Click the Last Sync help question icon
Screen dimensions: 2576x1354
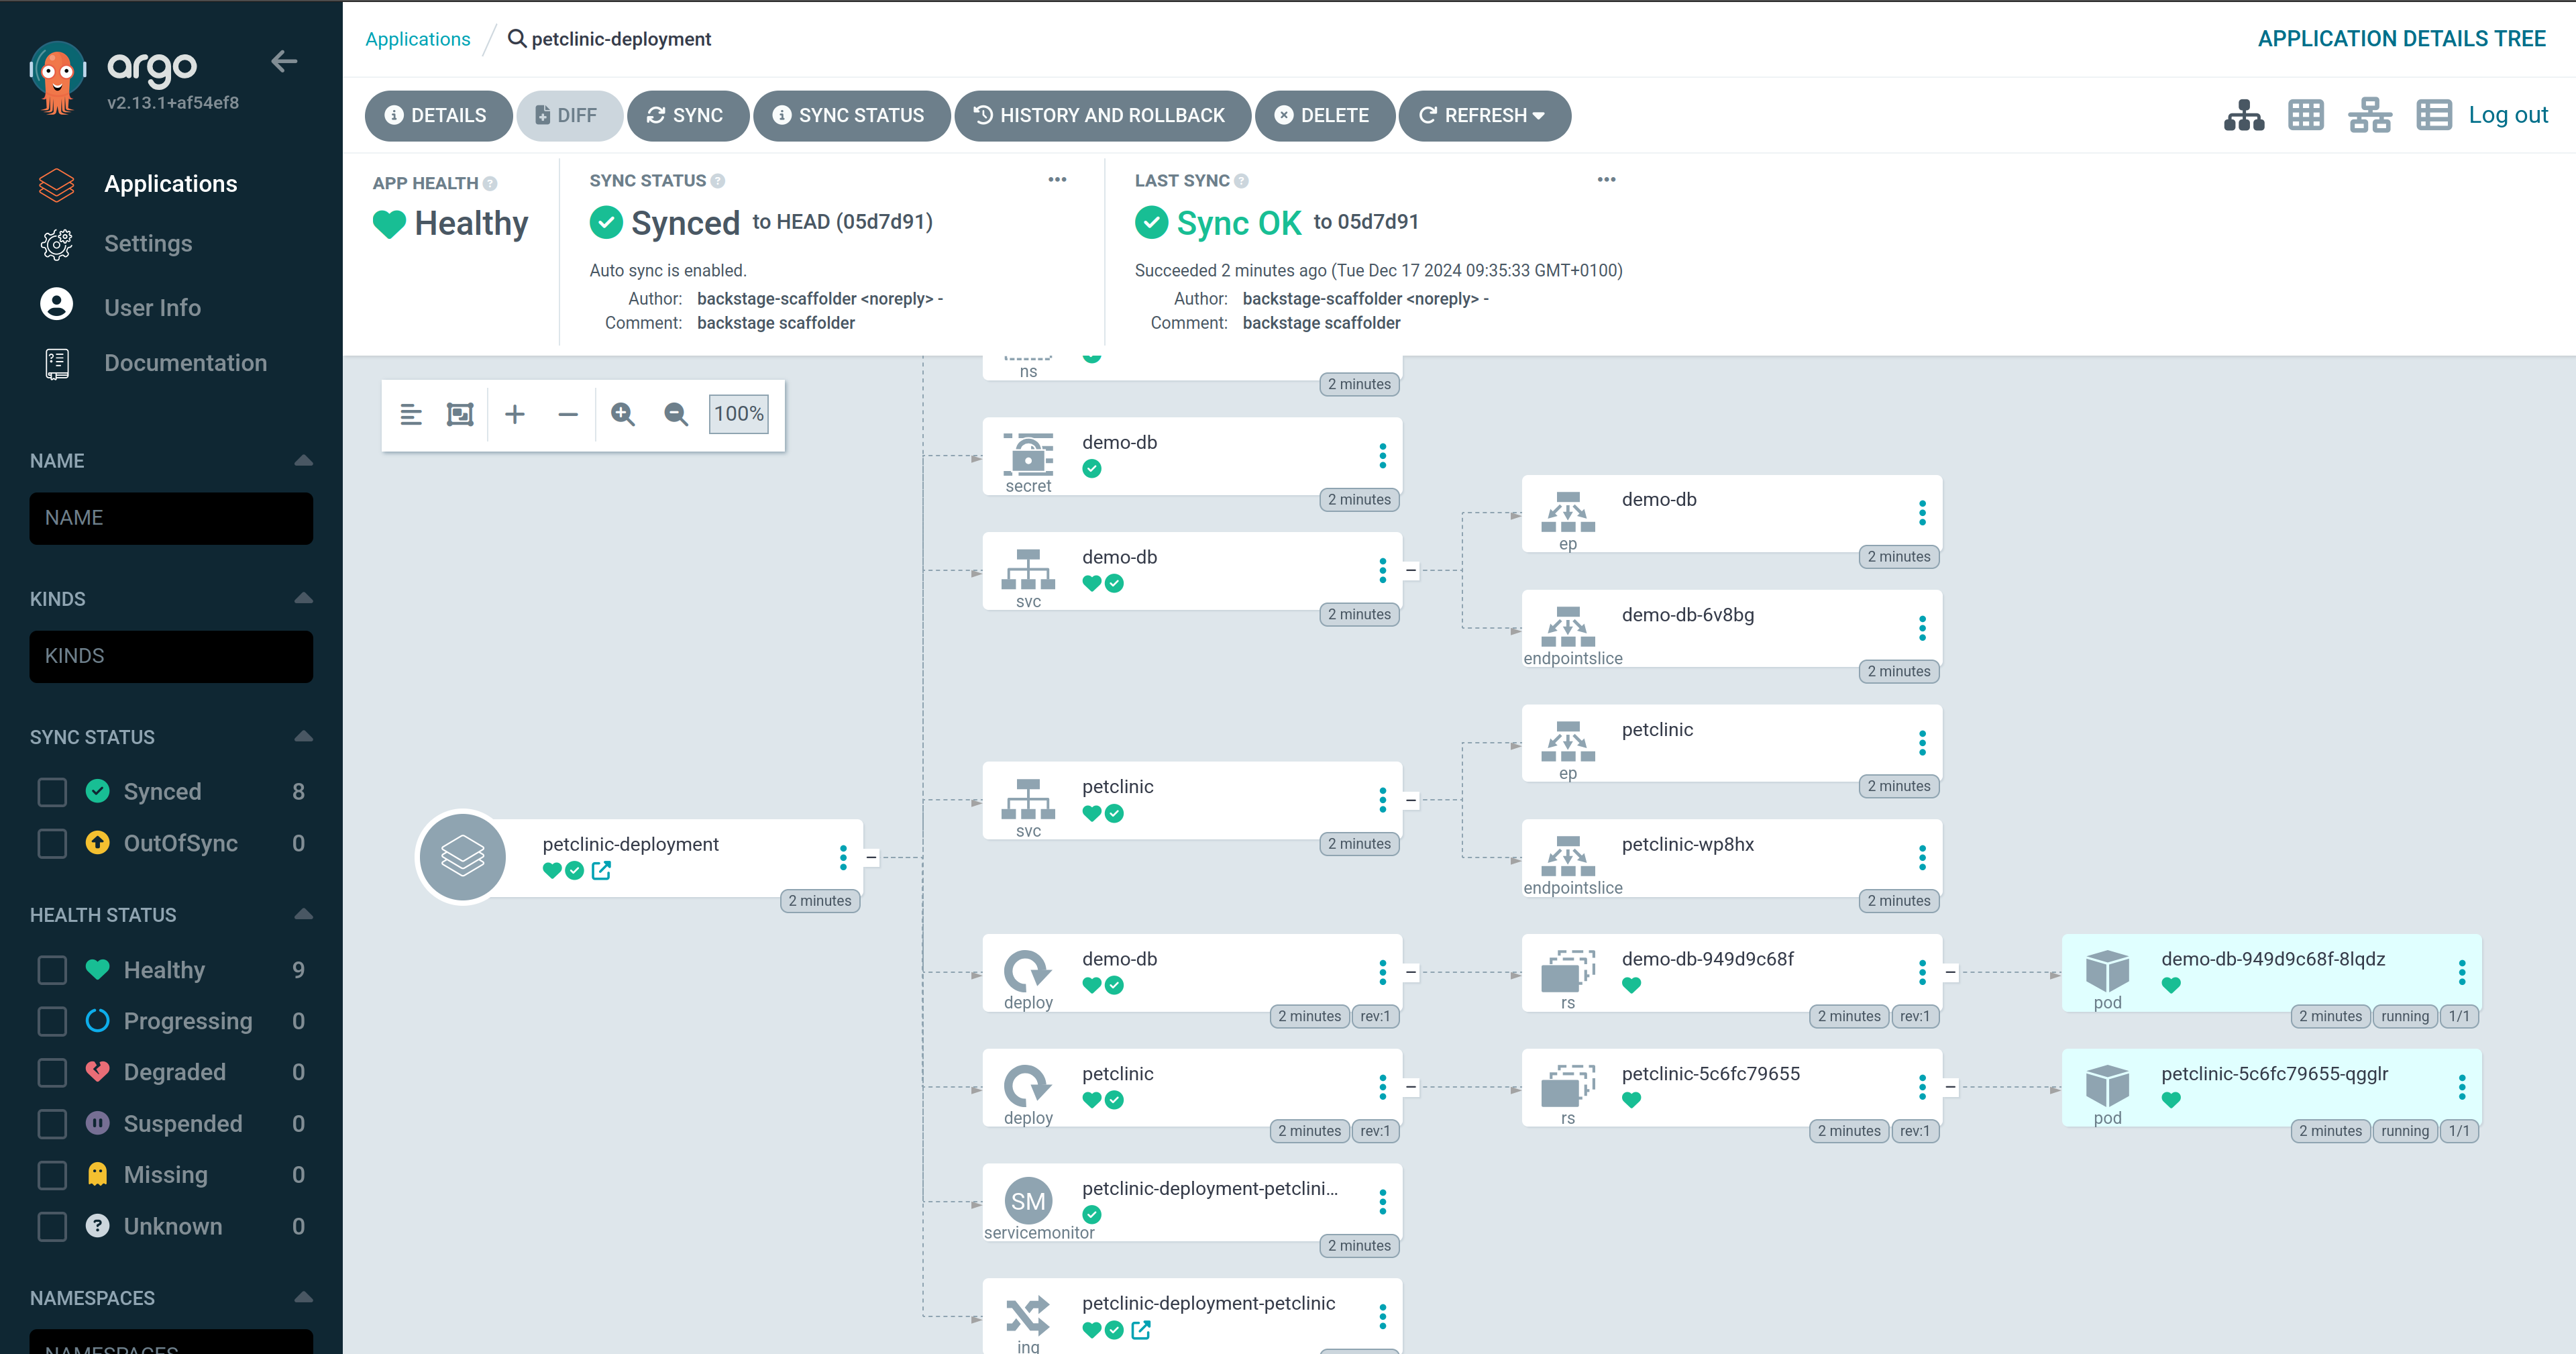point(1241,181)
